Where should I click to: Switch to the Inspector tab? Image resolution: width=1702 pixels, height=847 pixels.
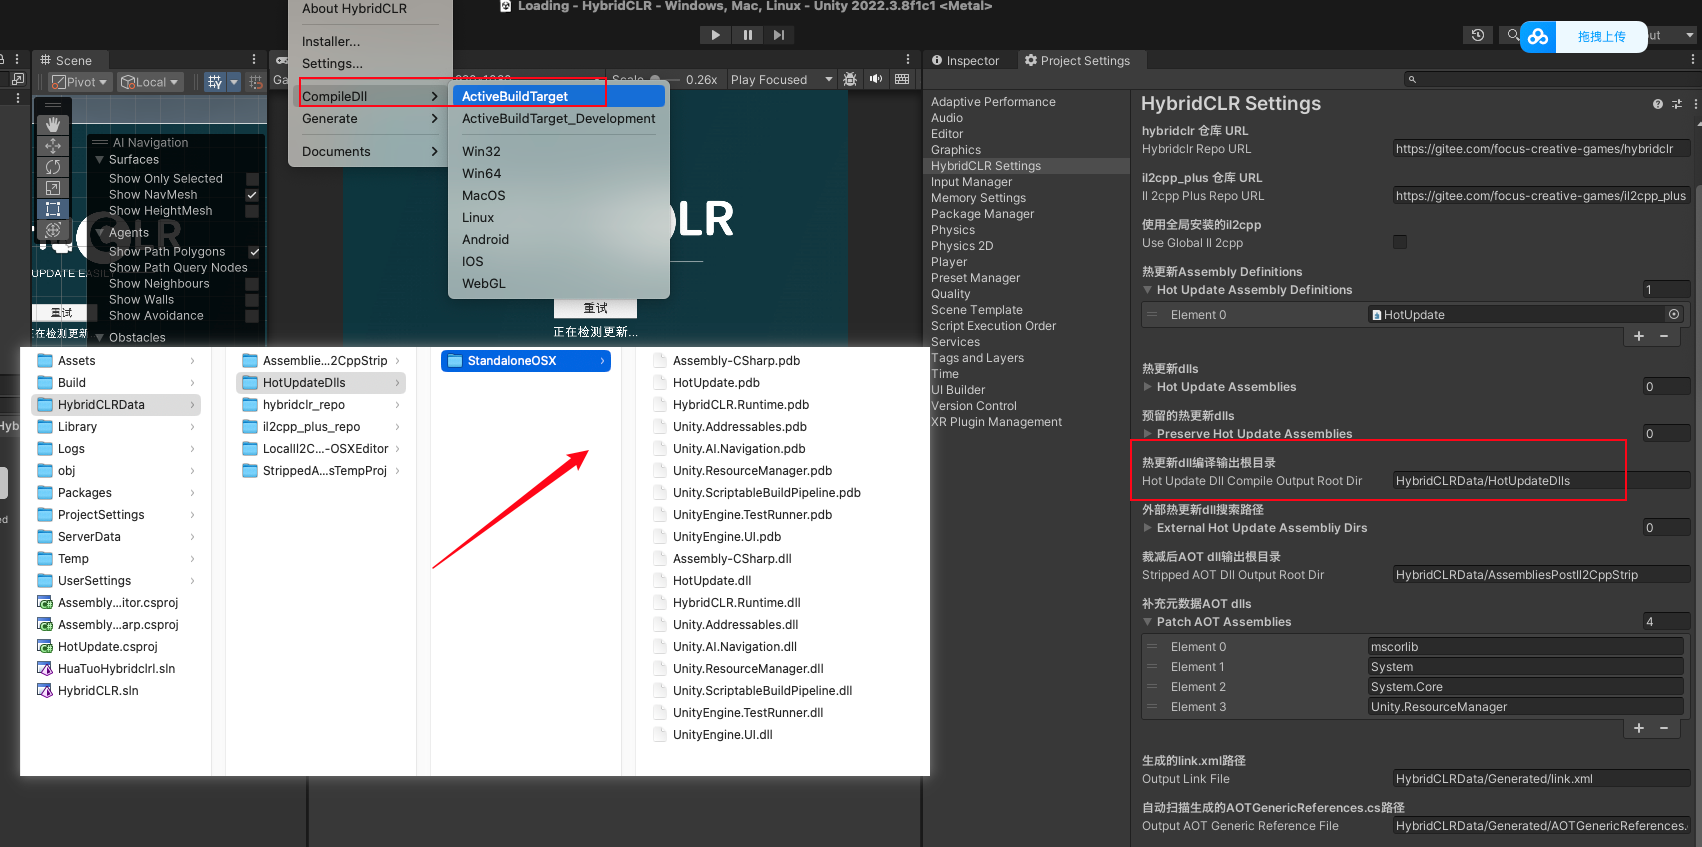(966, 60)
